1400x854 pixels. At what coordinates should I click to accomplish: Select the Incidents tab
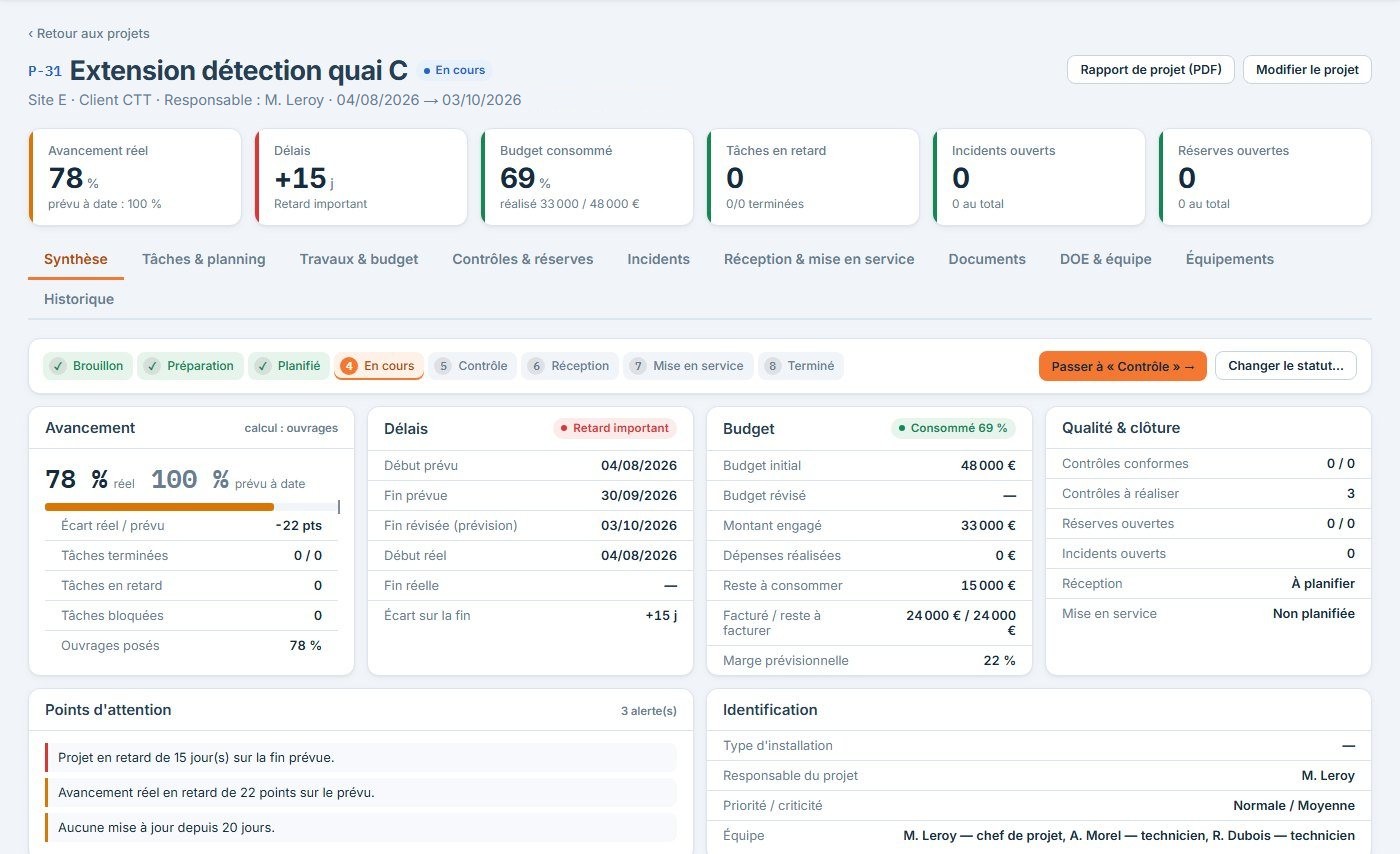pos(658,259)
